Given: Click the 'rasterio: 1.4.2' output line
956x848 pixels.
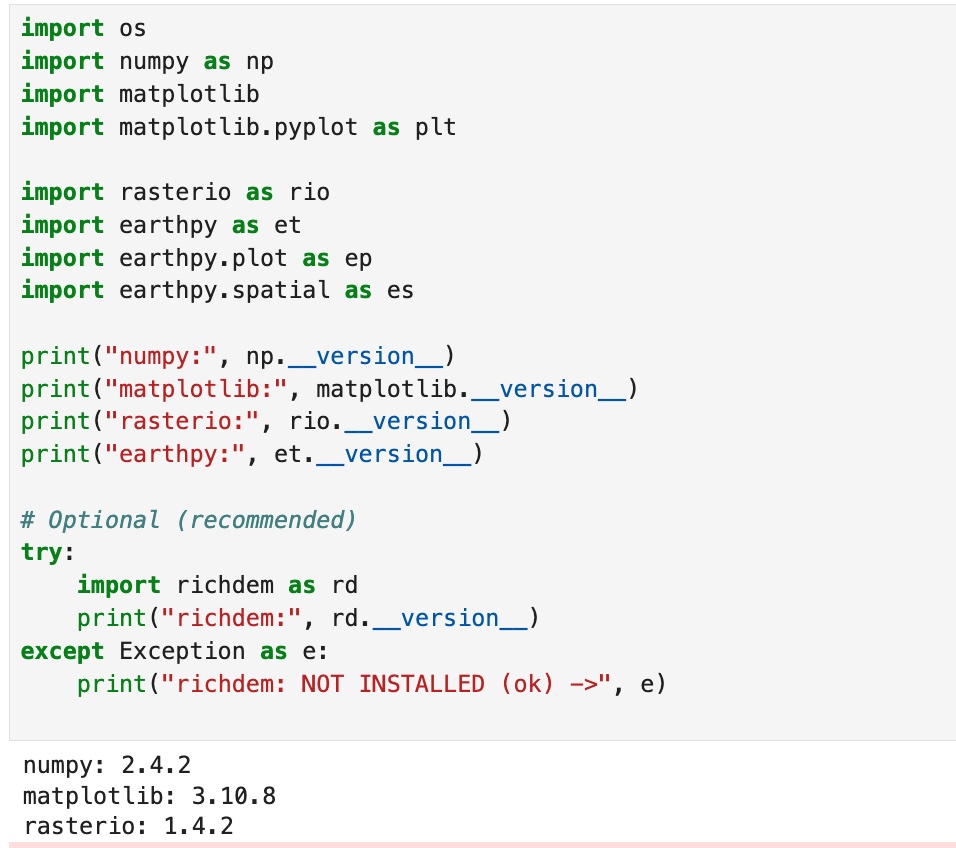Looking at the screenshot, I should [x=127, y=827].
